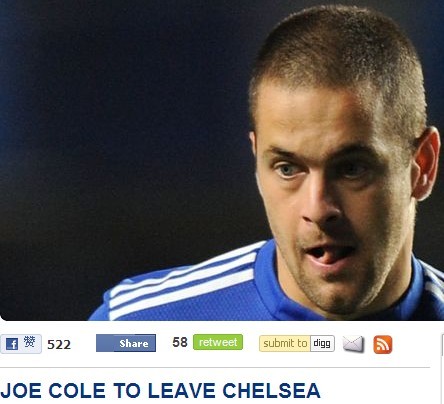The width and height of the screenshot is (444, 404).
Task: Click the Facebook logo on like button
Action: (x=12, y=344)
